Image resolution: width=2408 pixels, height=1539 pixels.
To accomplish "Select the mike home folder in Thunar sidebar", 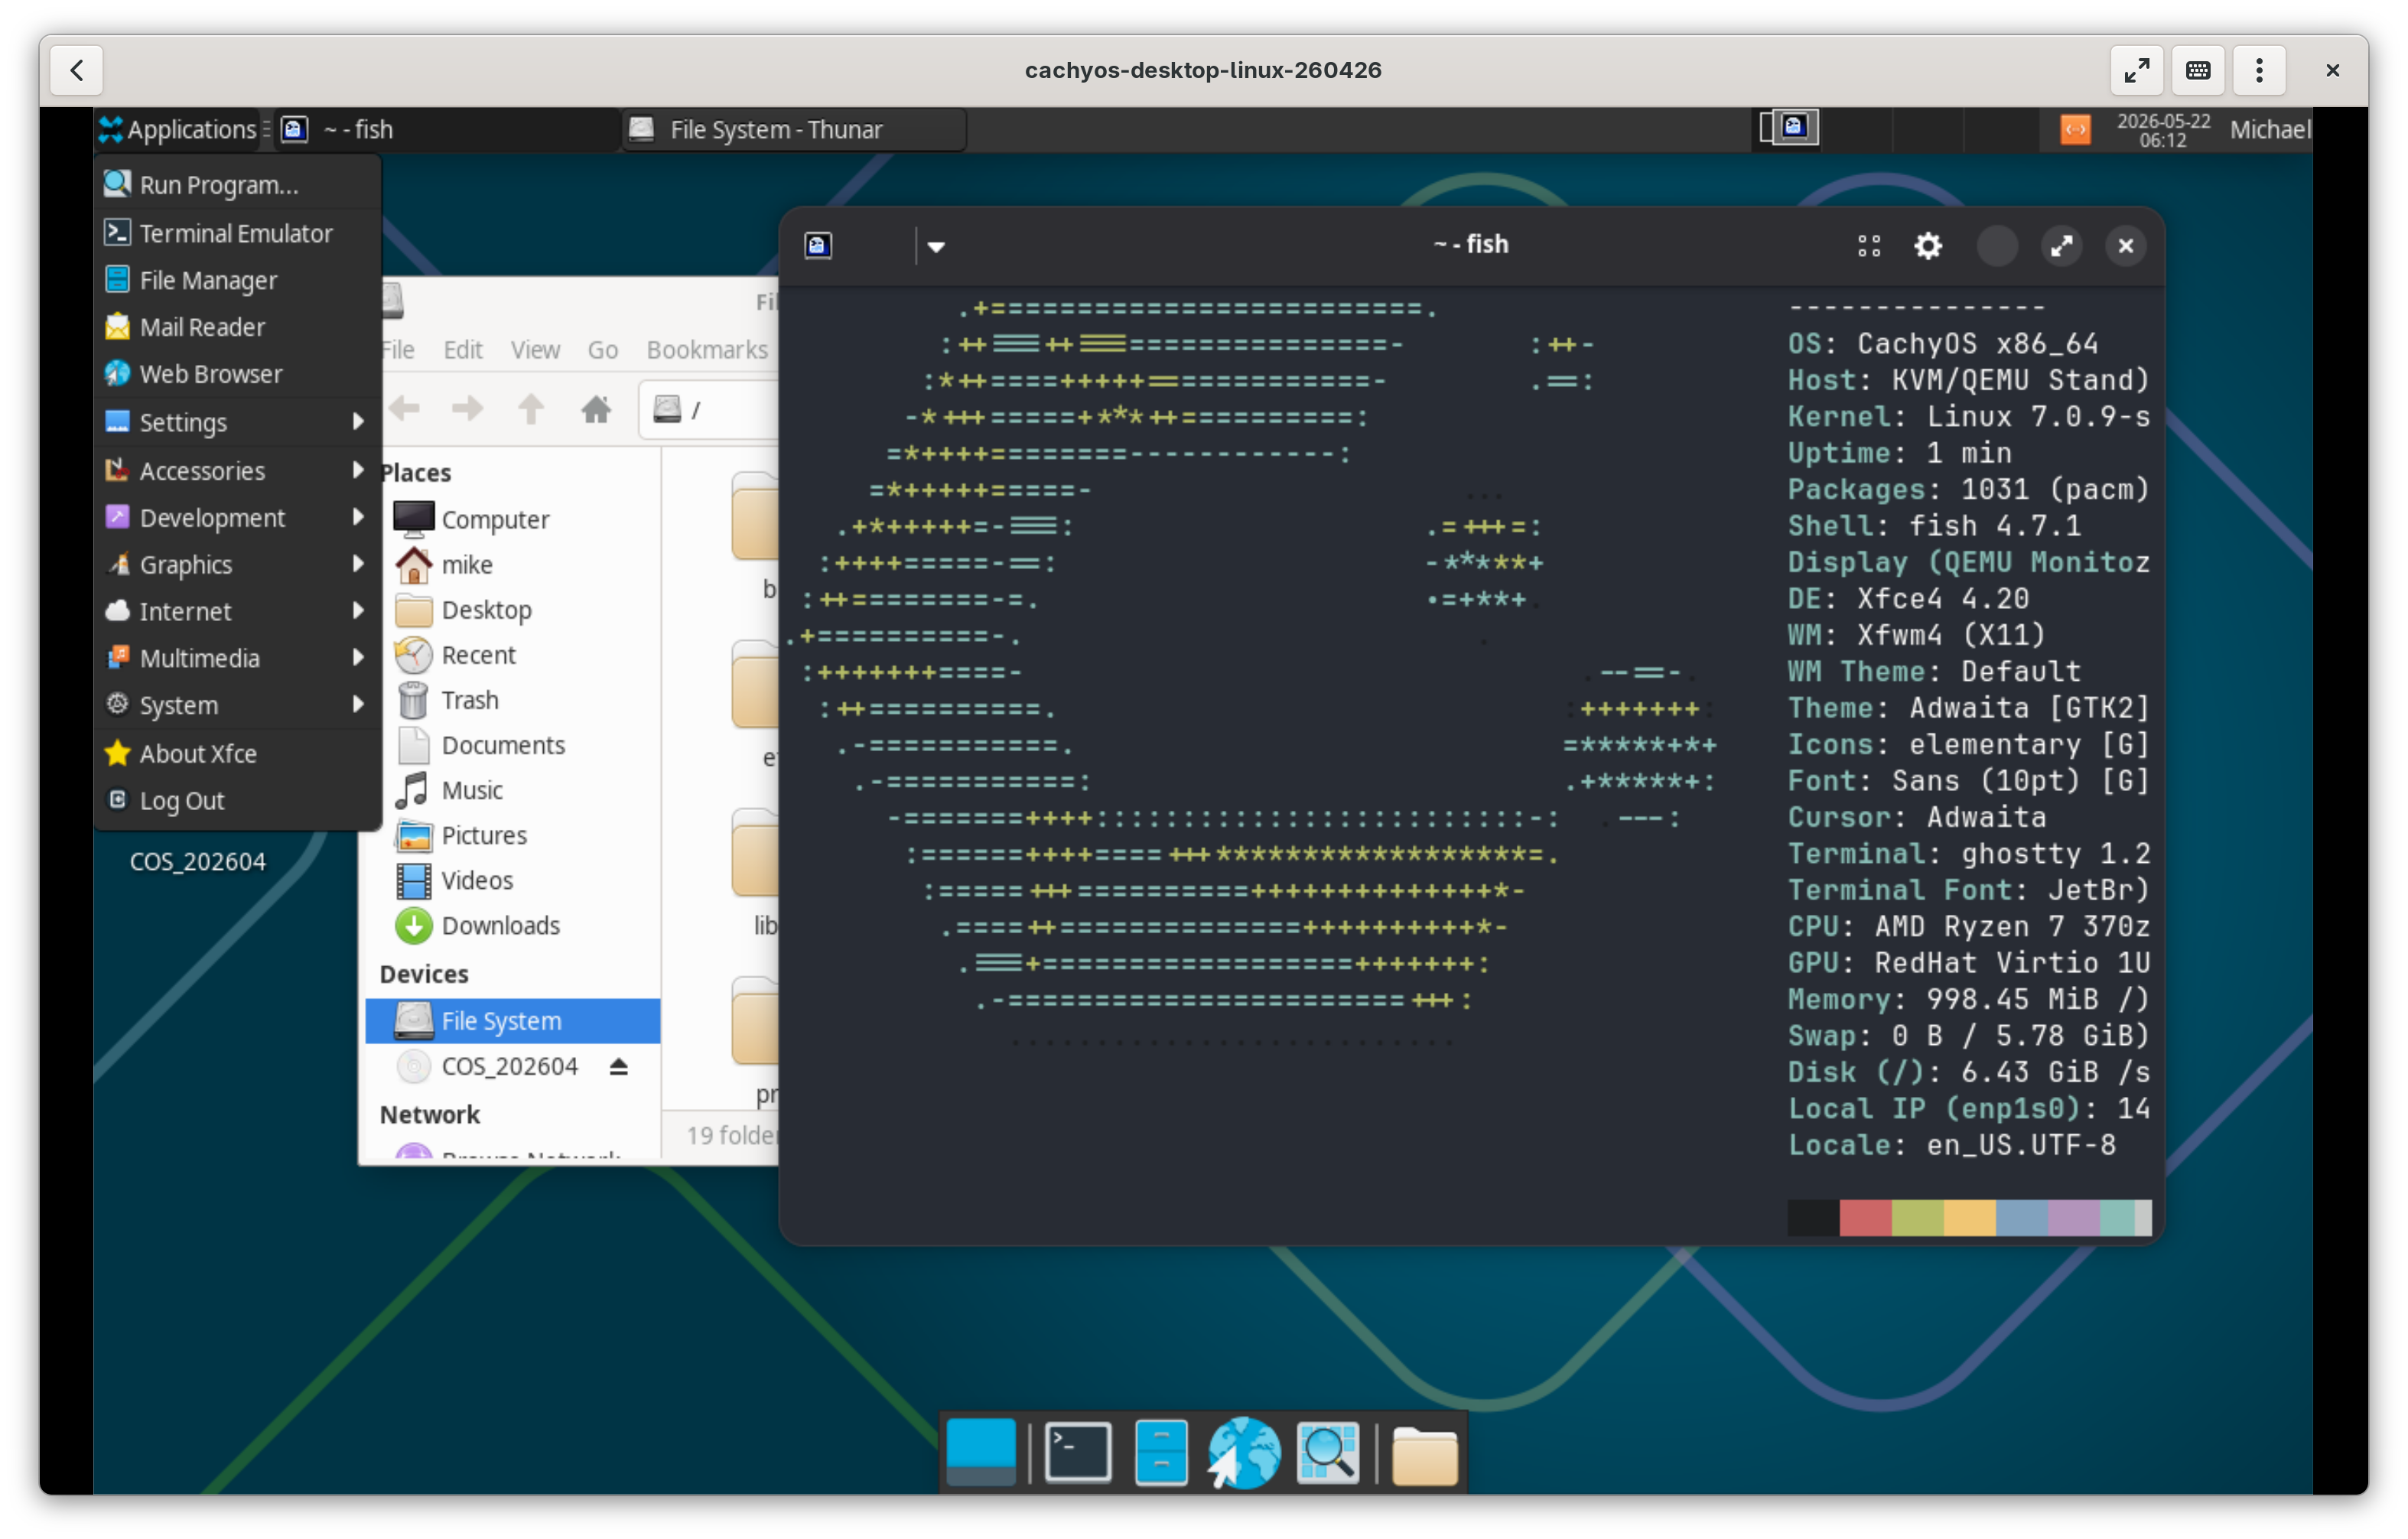I will 512,564.
